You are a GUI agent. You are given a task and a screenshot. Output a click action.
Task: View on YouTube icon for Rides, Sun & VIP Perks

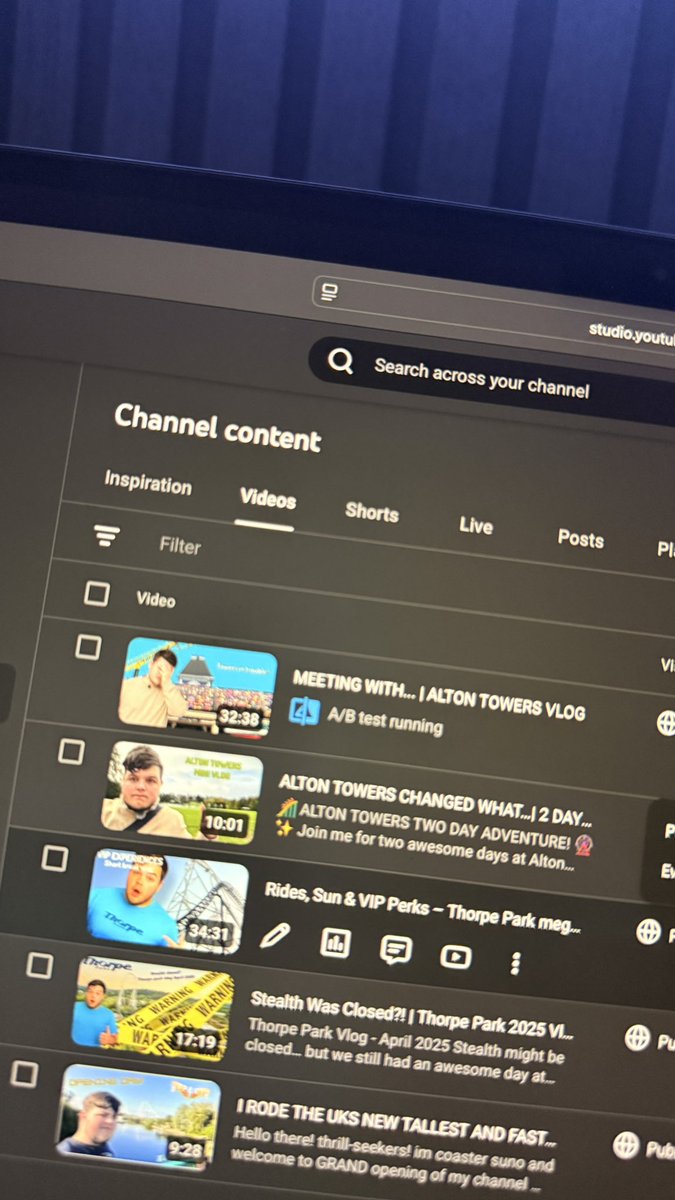click(x=455, y=957)
